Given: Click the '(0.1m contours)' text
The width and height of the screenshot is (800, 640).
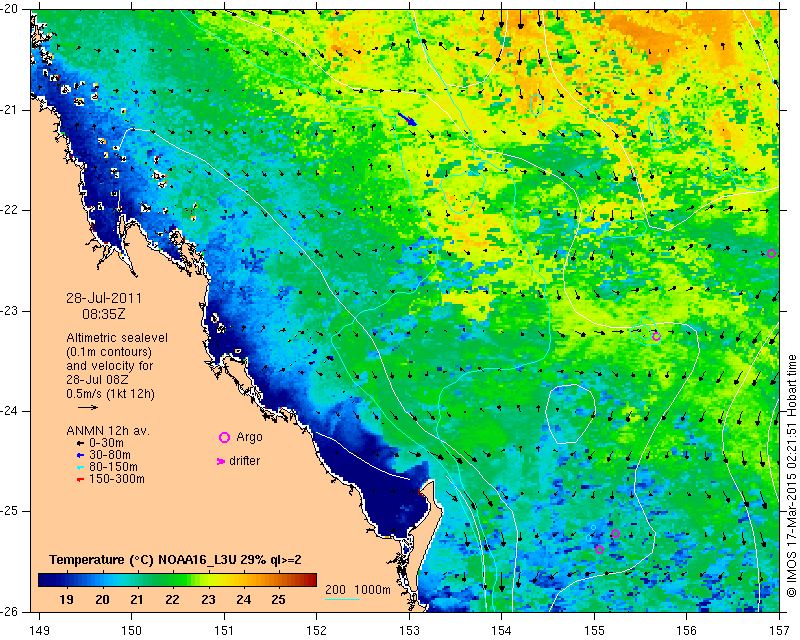Looking at the screenshot, I should coord(109,352).
